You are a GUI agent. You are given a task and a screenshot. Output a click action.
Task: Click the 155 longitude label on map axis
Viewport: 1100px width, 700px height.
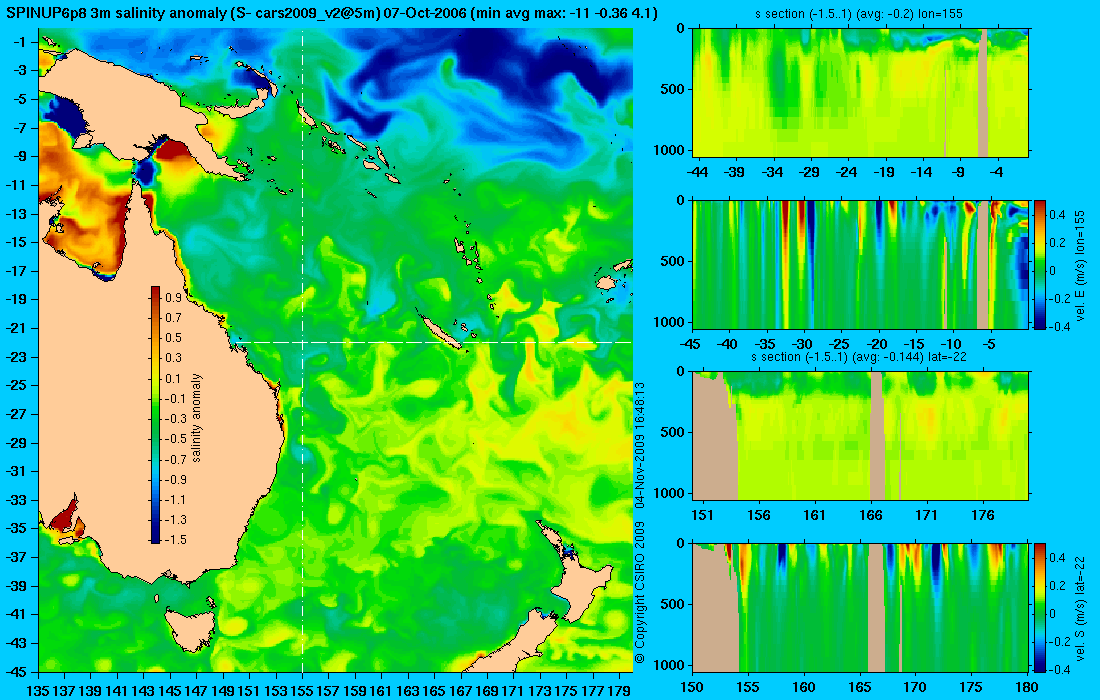(x=302, y=691)
